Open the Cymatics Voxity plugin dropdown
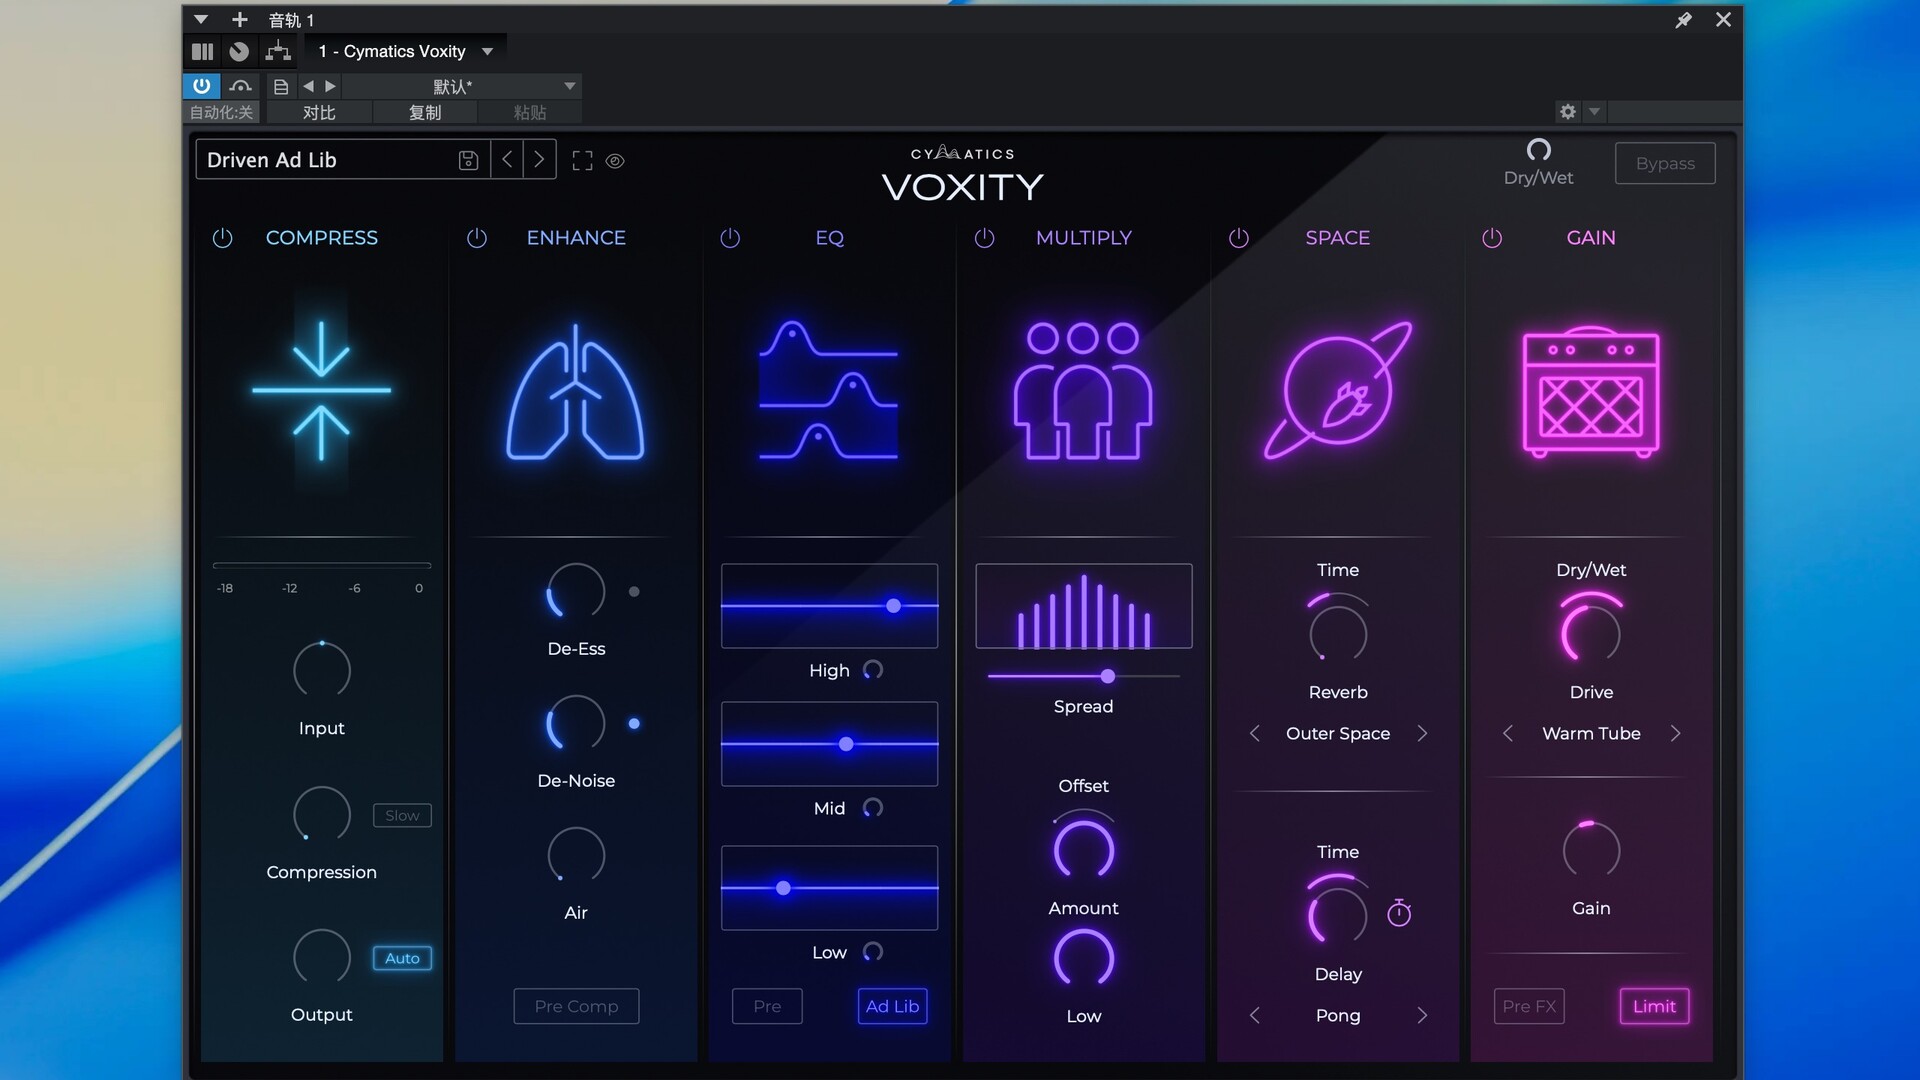This screenshot has width=1920, height=1080. [488, 51]
